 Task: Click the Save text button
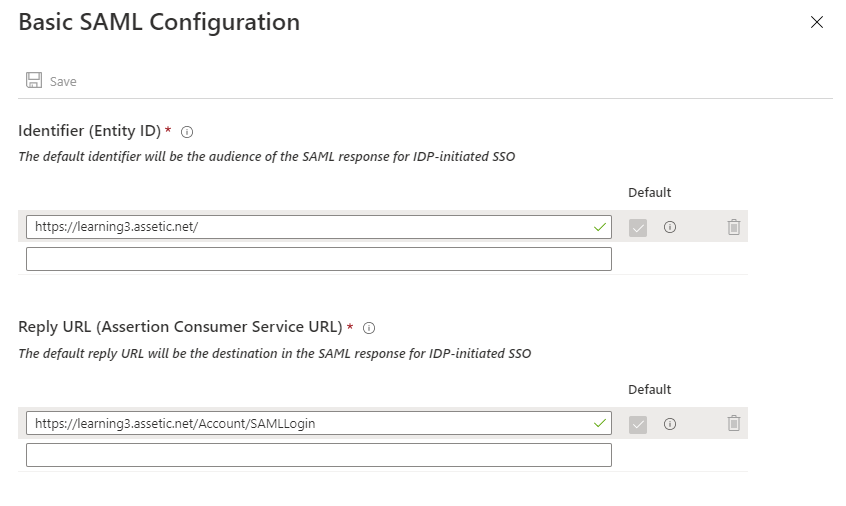coord(63,81)
